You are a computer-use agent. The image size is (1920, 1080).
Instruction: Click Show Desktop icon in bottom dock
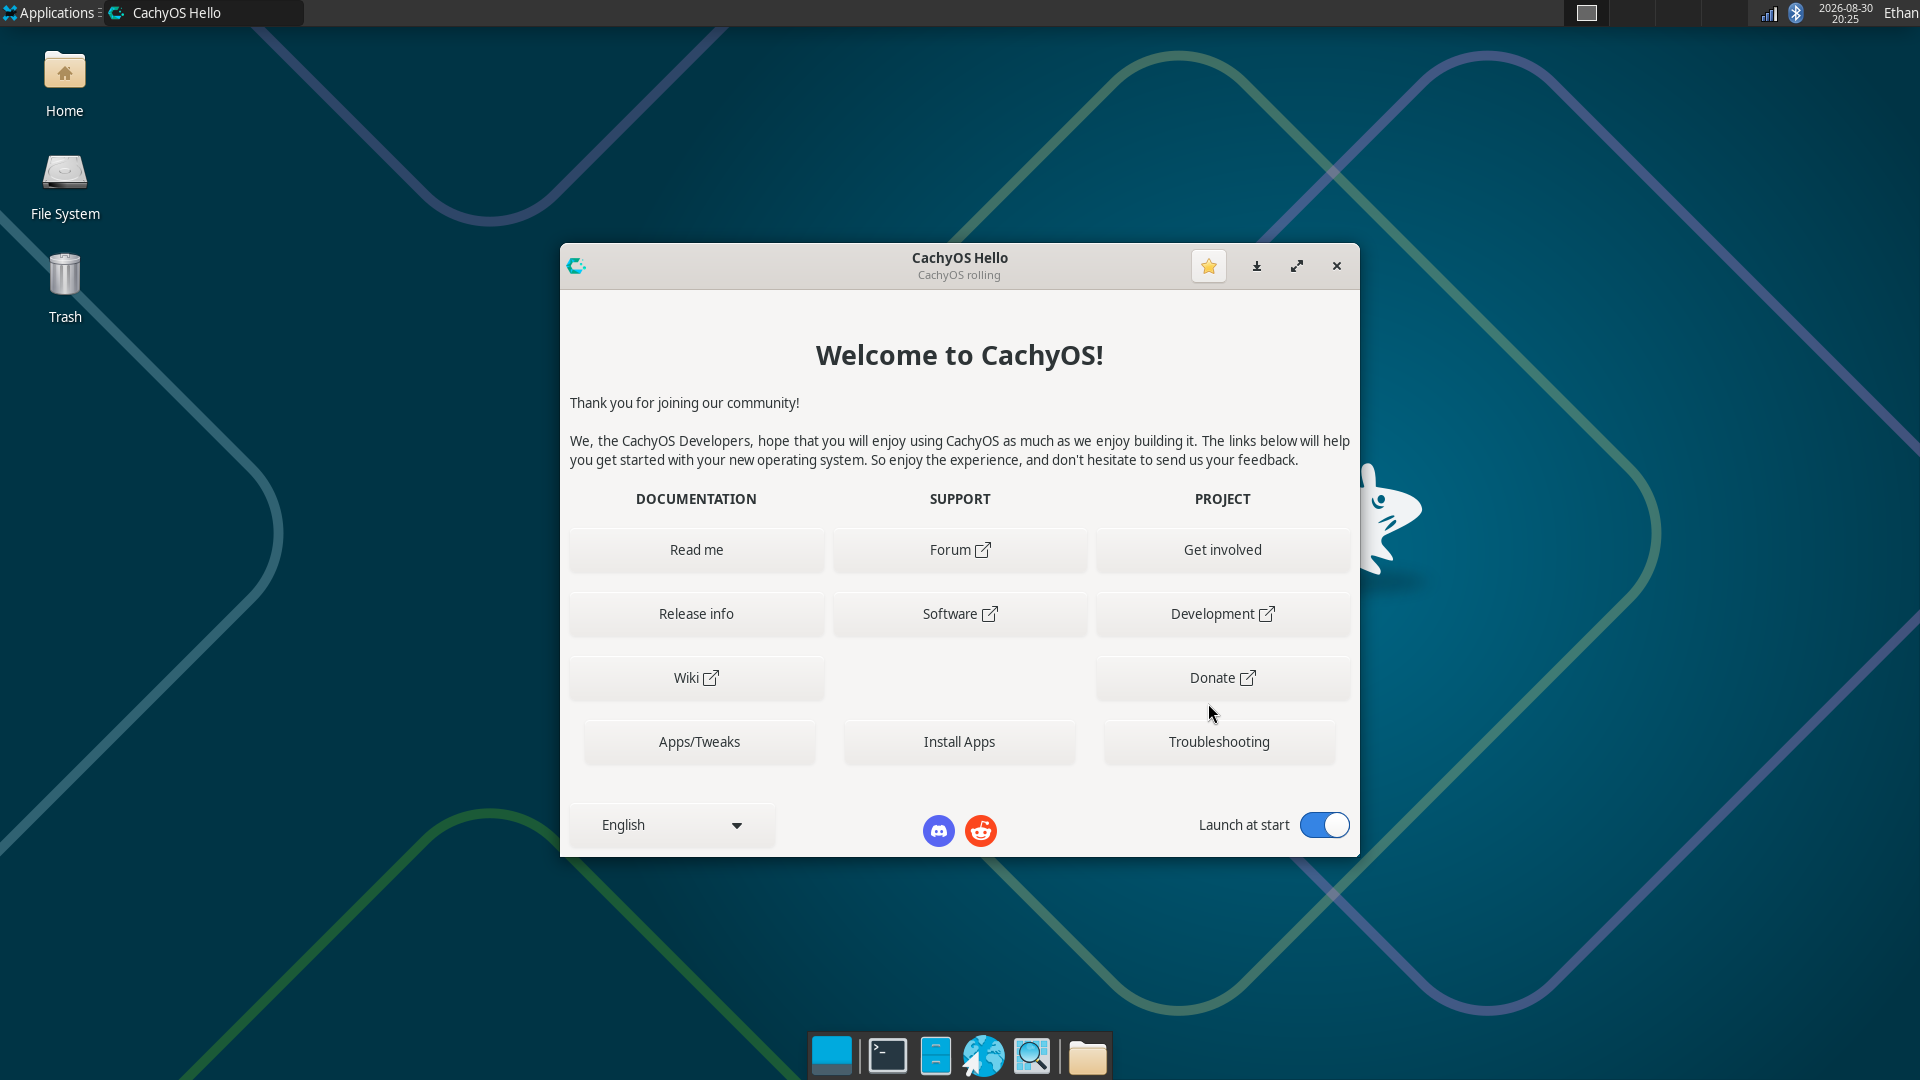832,1056
